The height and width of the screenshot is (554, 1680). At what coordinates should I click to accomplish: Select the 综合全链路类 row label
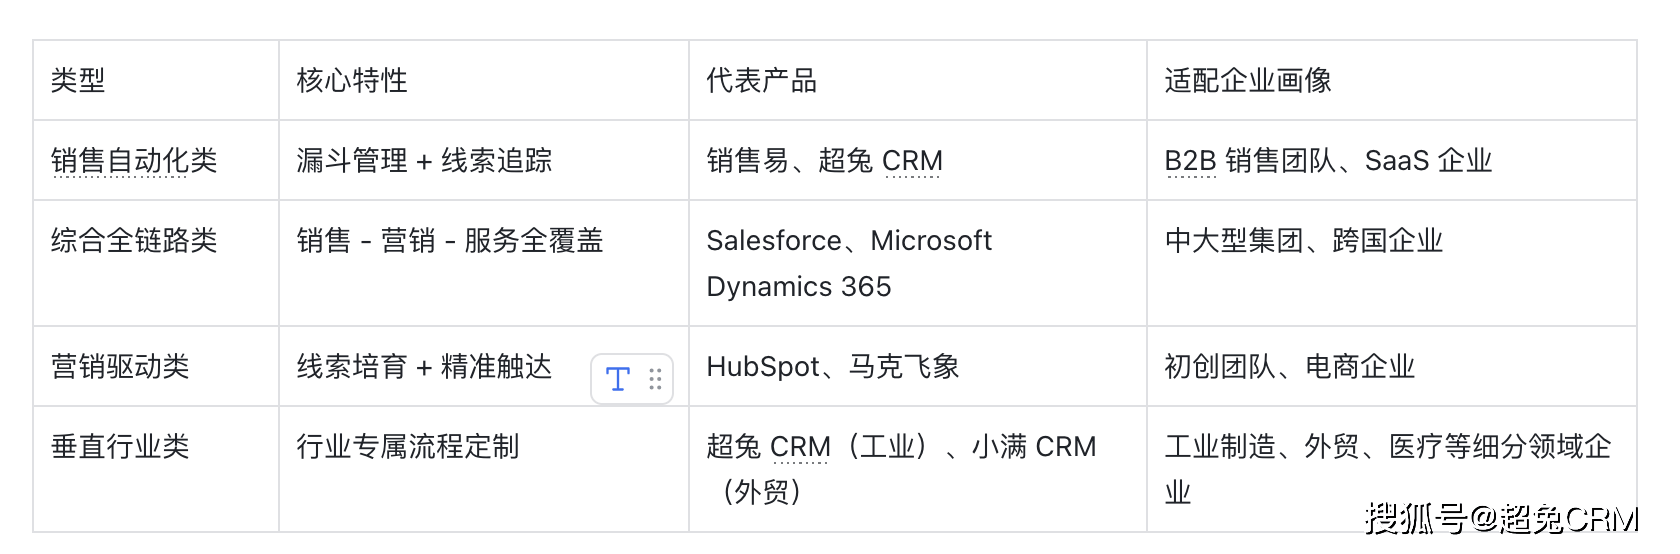point(134,241)
